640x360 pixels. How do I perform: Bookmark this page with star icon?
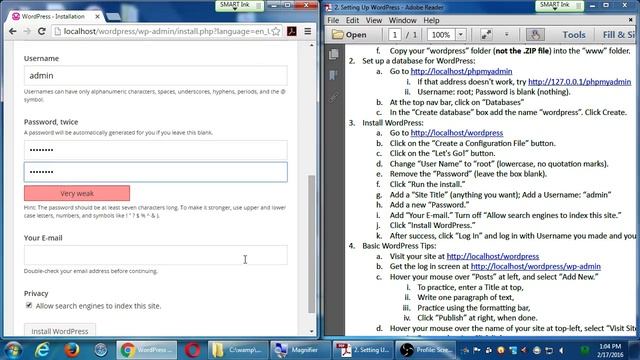pos(276,31)
